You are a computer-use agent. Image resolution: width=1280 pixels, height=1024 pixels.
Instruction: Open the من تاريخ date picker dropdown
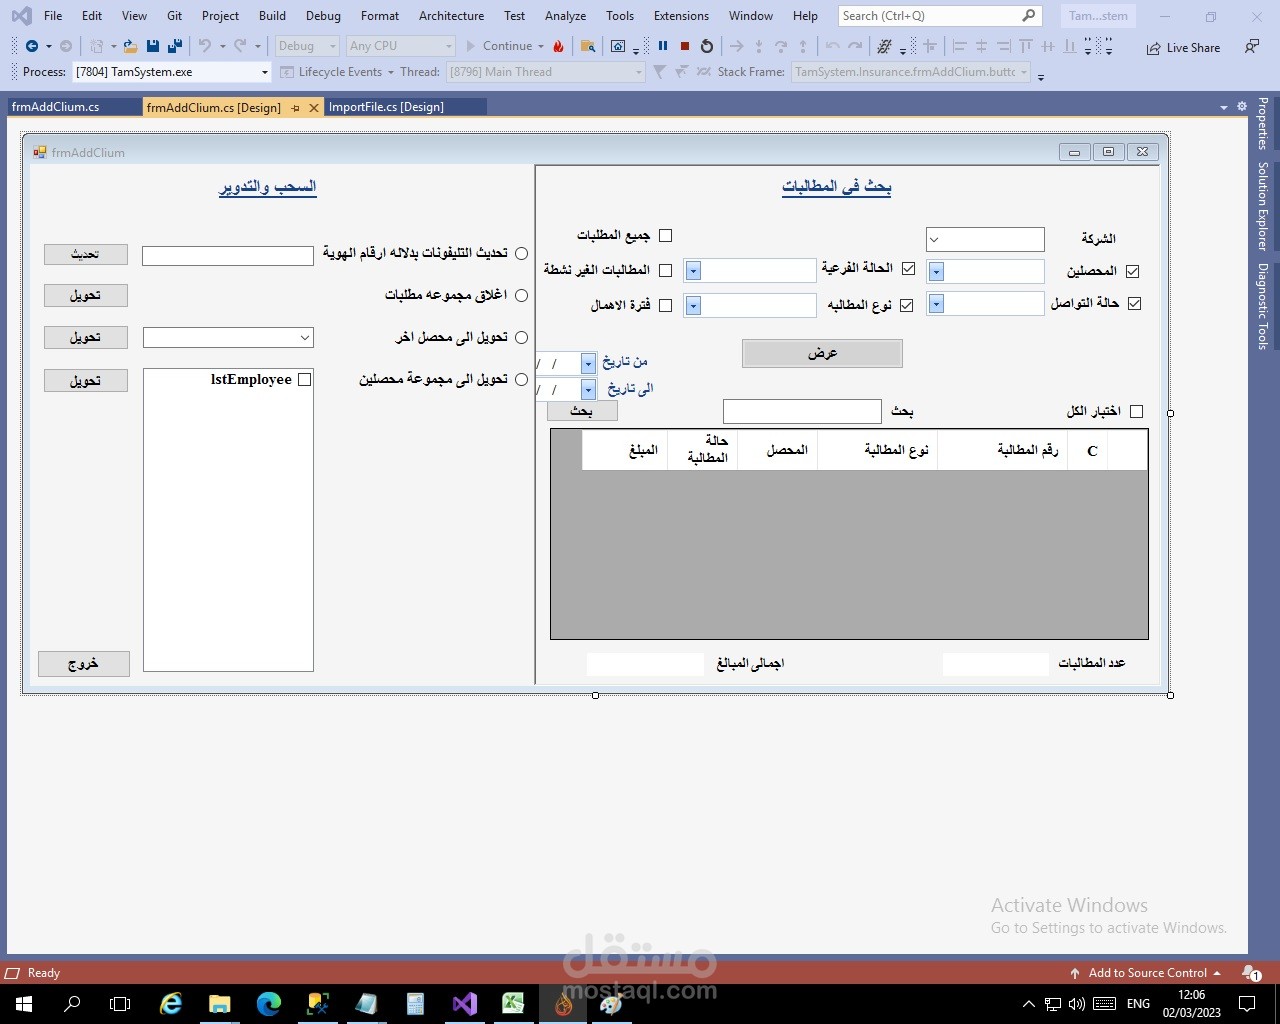pyautogui.click(x=588, y=363)
